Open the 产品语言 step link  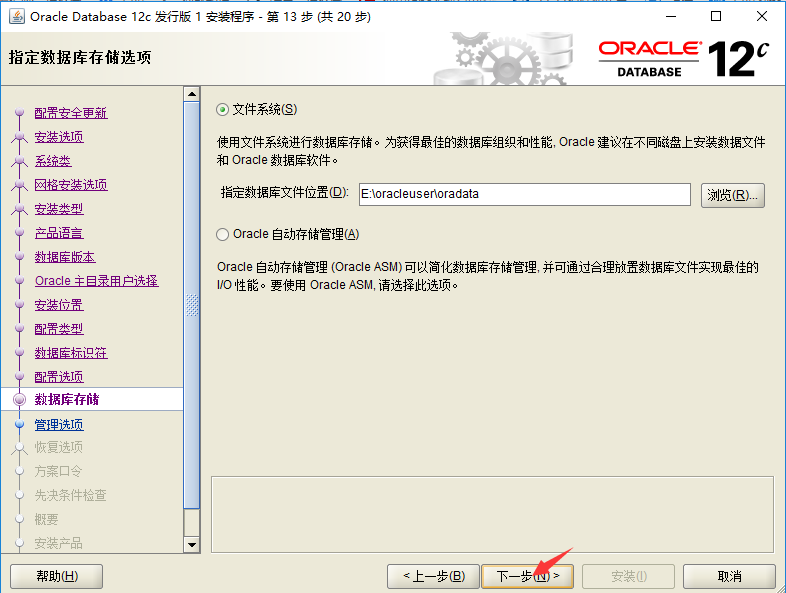click(x=59, y=233)
